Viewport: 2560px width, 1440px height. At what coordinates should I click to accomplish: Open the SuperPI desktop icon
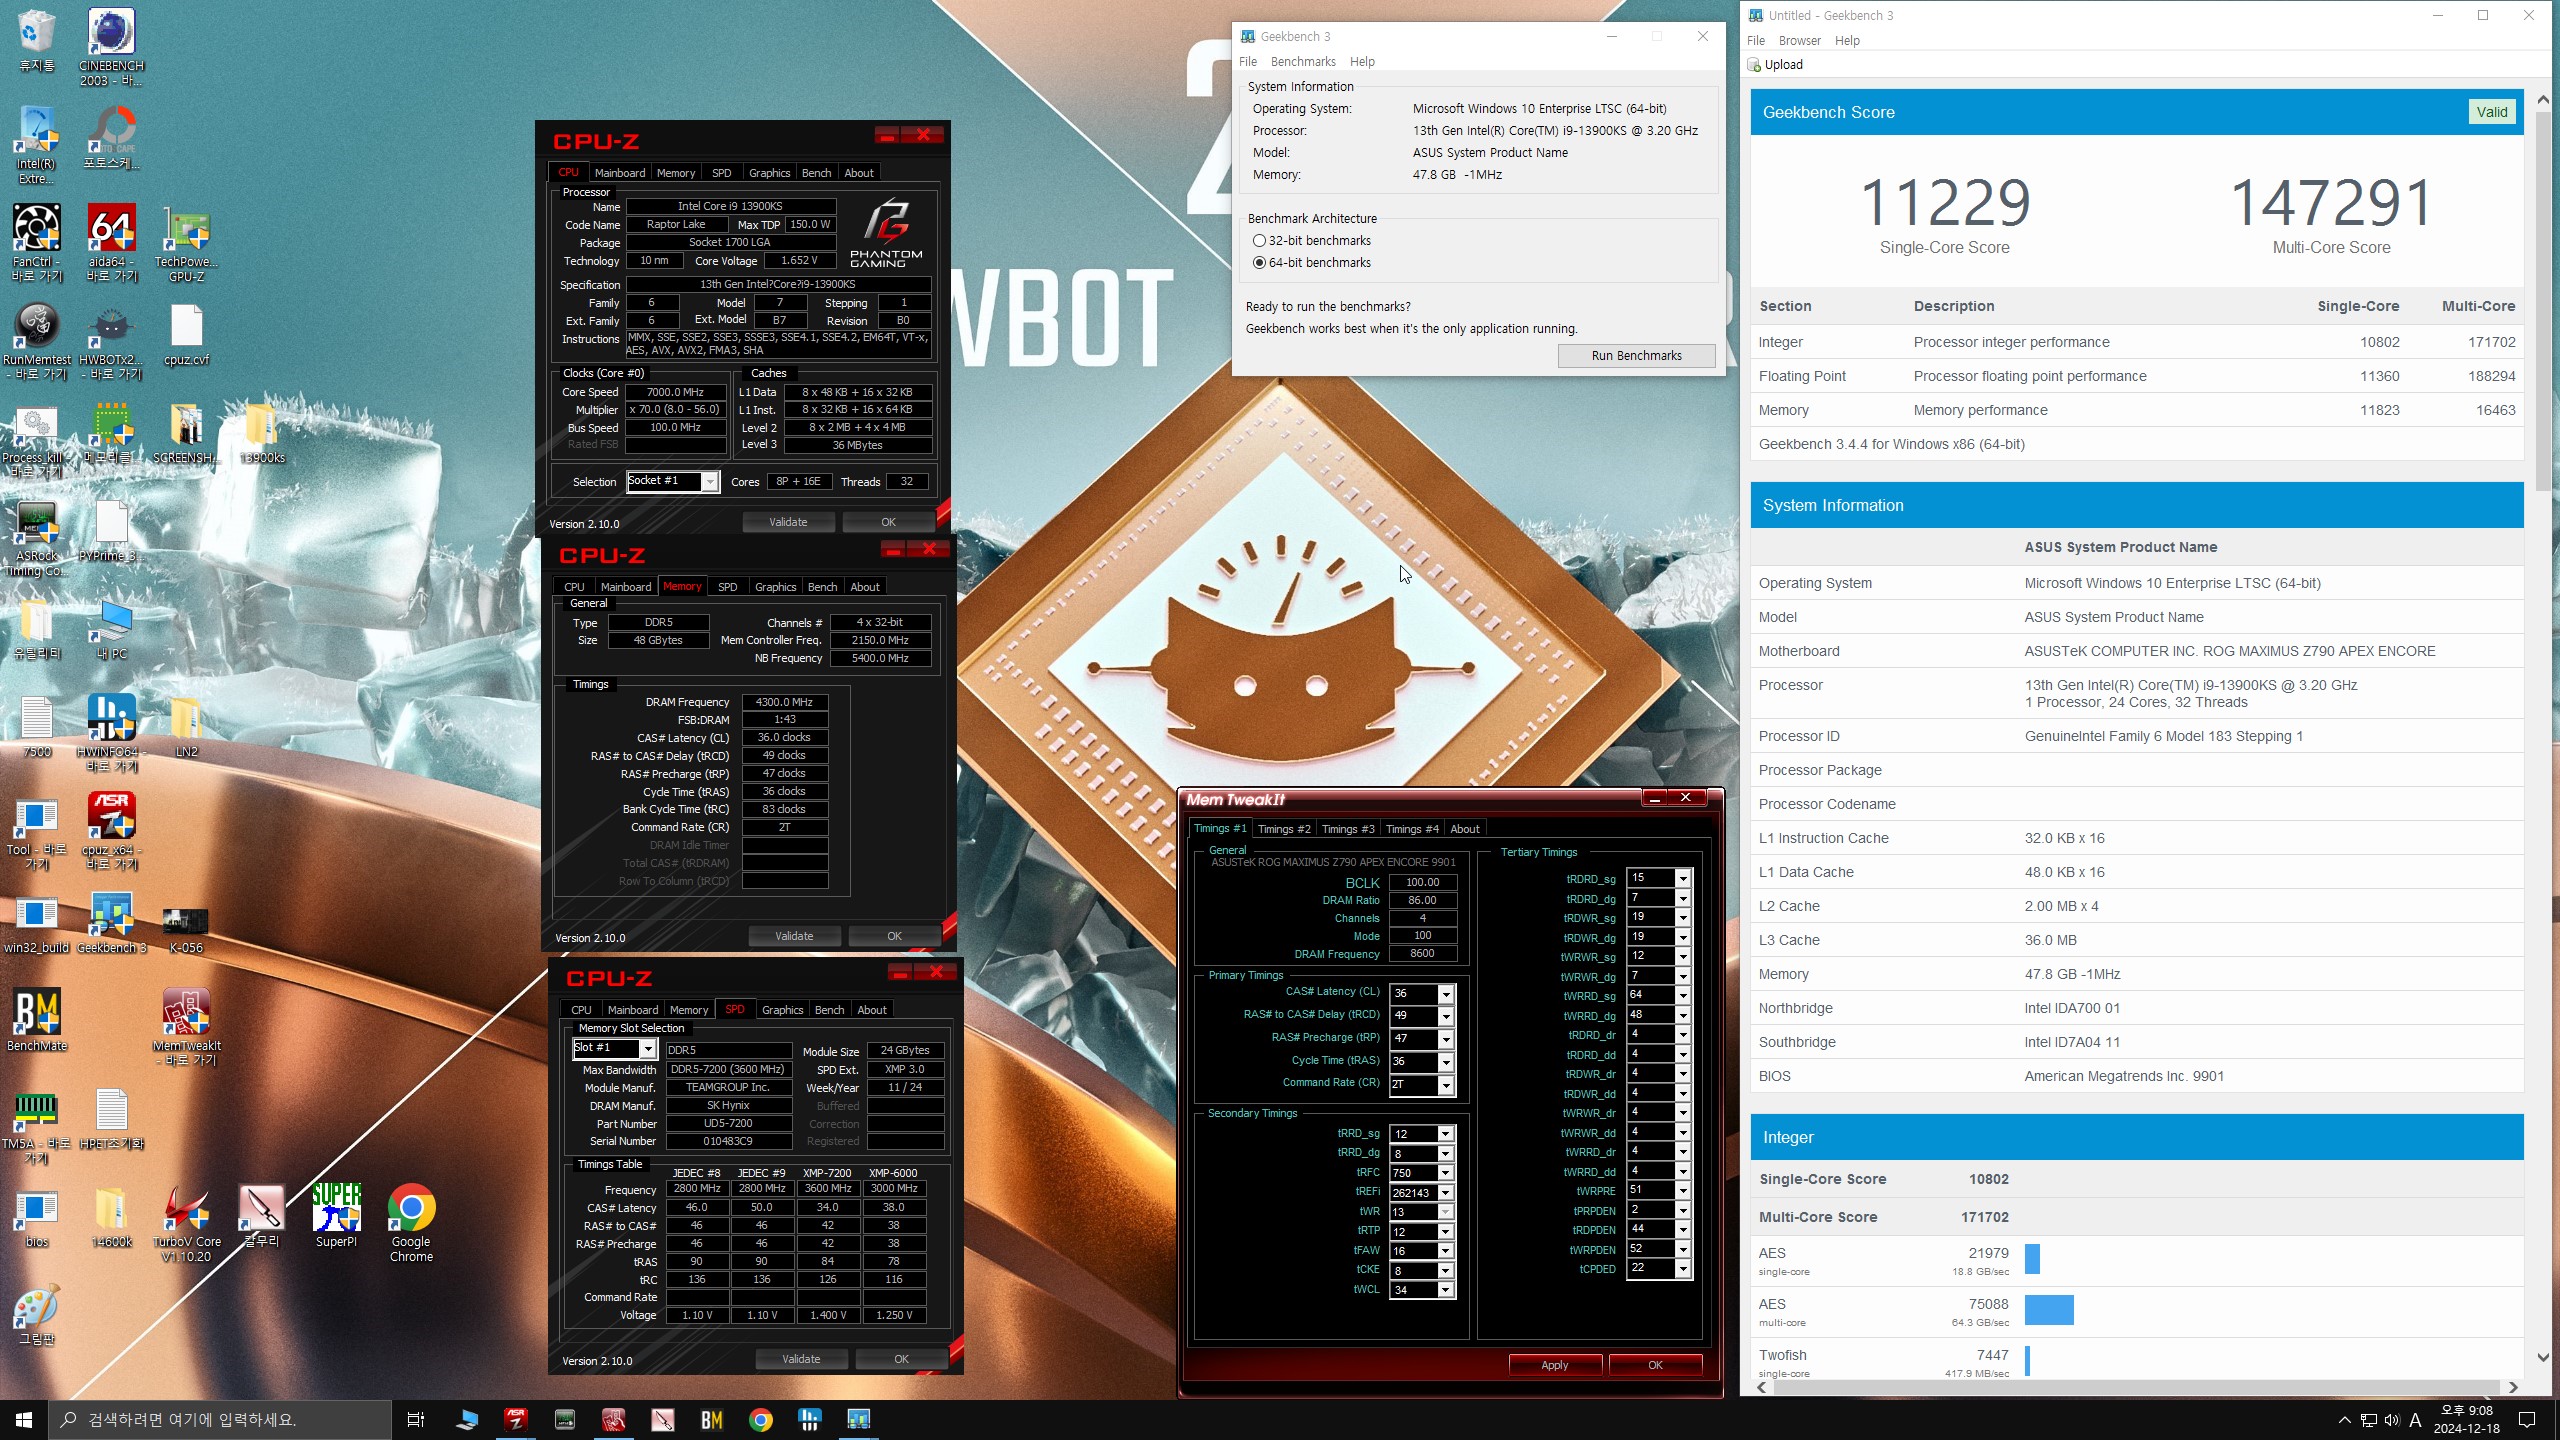click(x=336, y=1217)
